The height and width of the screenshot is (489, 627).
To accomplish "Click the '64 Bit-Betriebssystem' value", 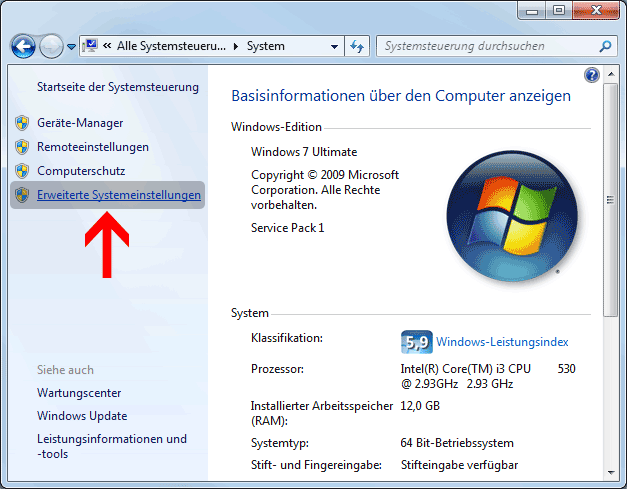I will pos(457,443).
